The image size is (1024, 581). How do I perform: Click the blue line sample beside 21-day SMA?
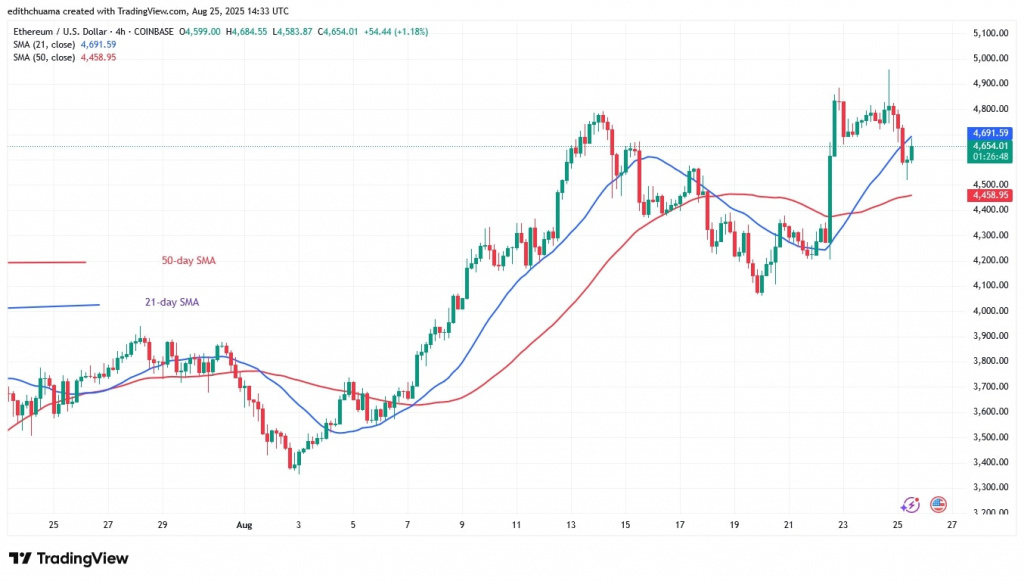(x=52, y=306)
